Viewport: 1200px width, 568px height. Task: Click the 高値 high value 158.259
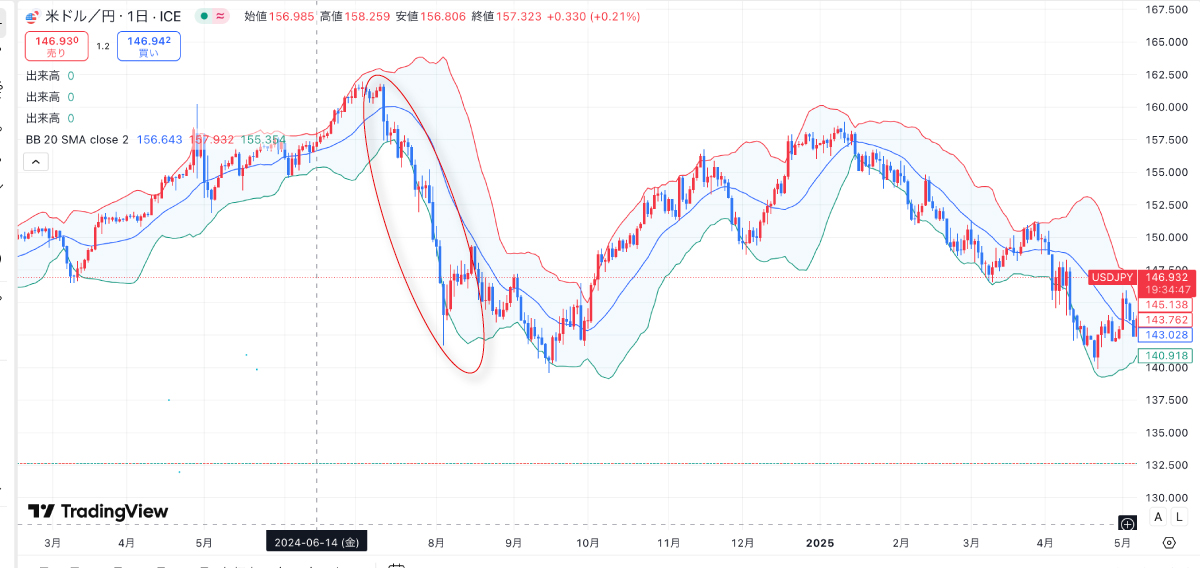point(366,16)
